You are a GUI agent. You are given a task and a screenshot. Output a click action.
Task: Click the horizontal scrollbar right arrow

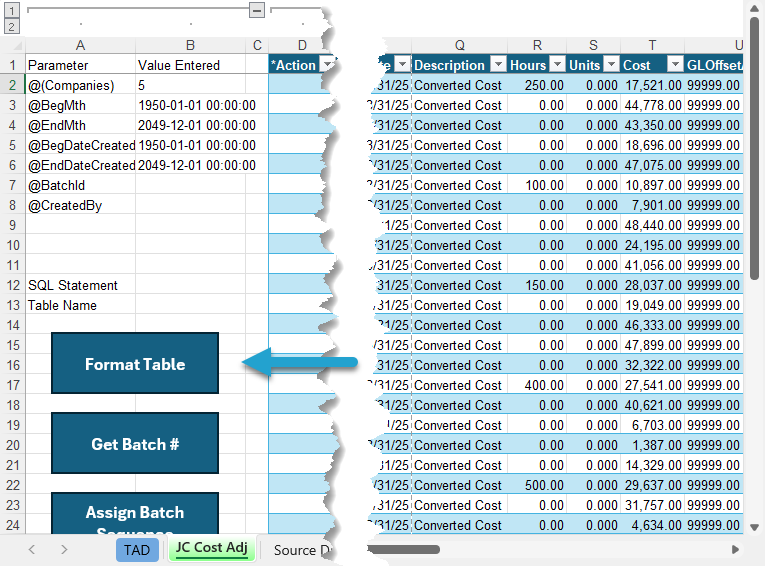tap(735, 550)
